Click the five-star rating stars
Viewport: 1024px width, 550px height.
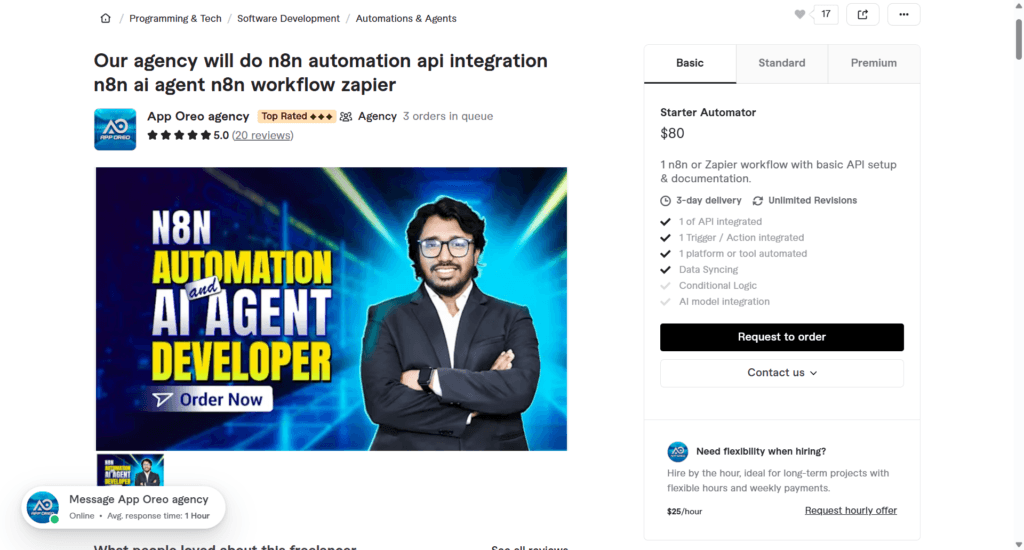click(x=179, y=135)
